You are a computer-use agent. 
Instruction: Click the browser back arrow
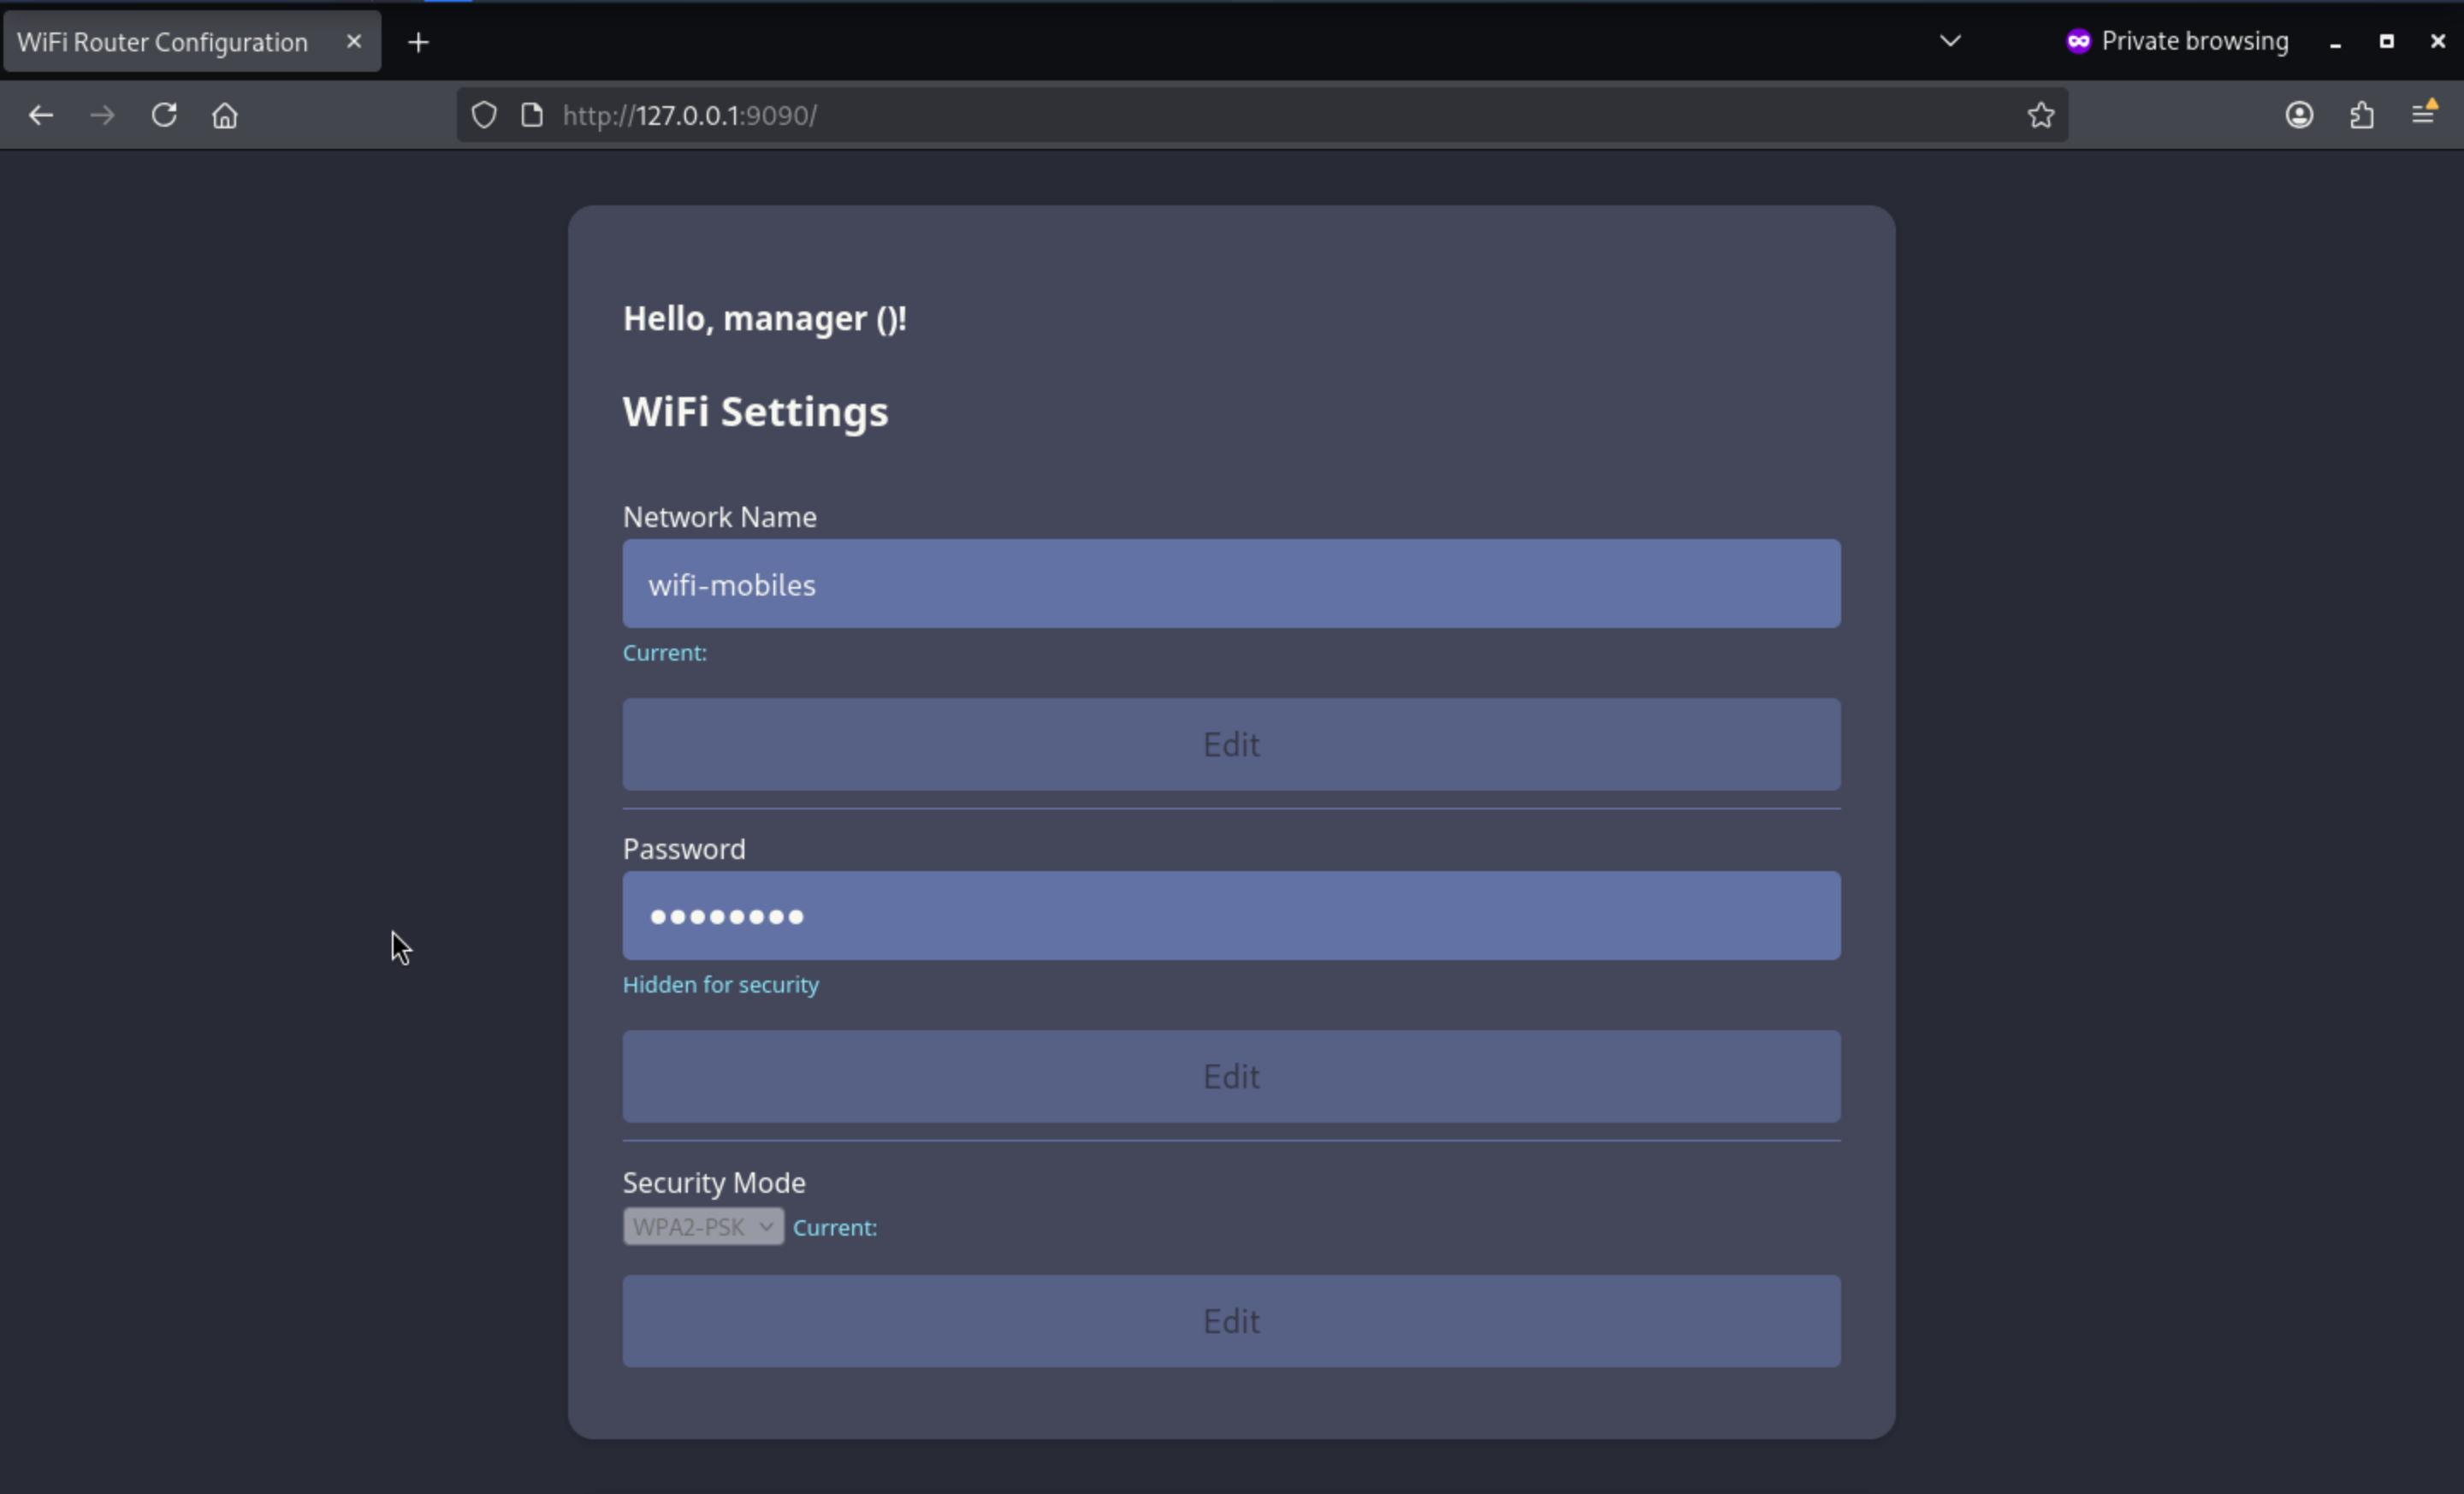click(x=40, y=115)
